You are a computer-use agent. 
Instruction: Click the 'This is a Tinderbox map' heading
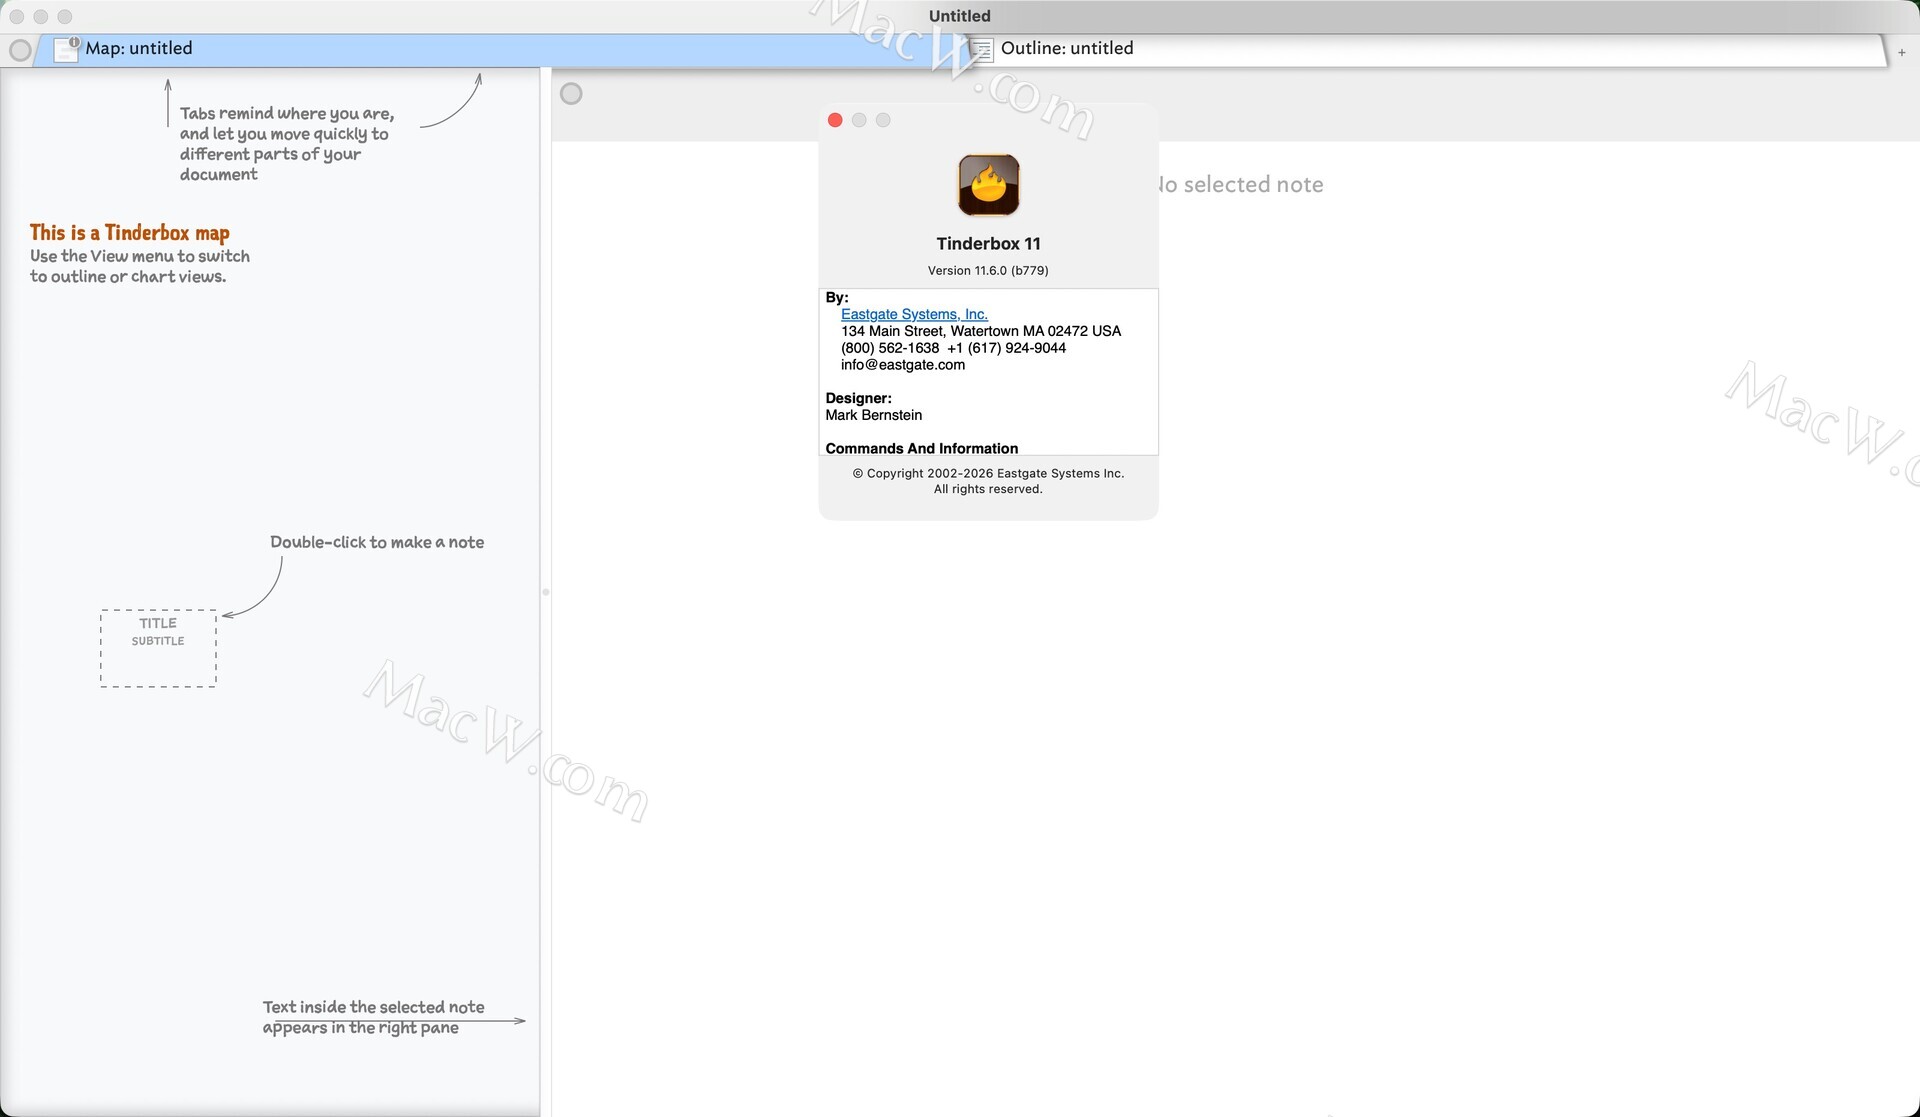pyautogui.click(x=130, y=233)
